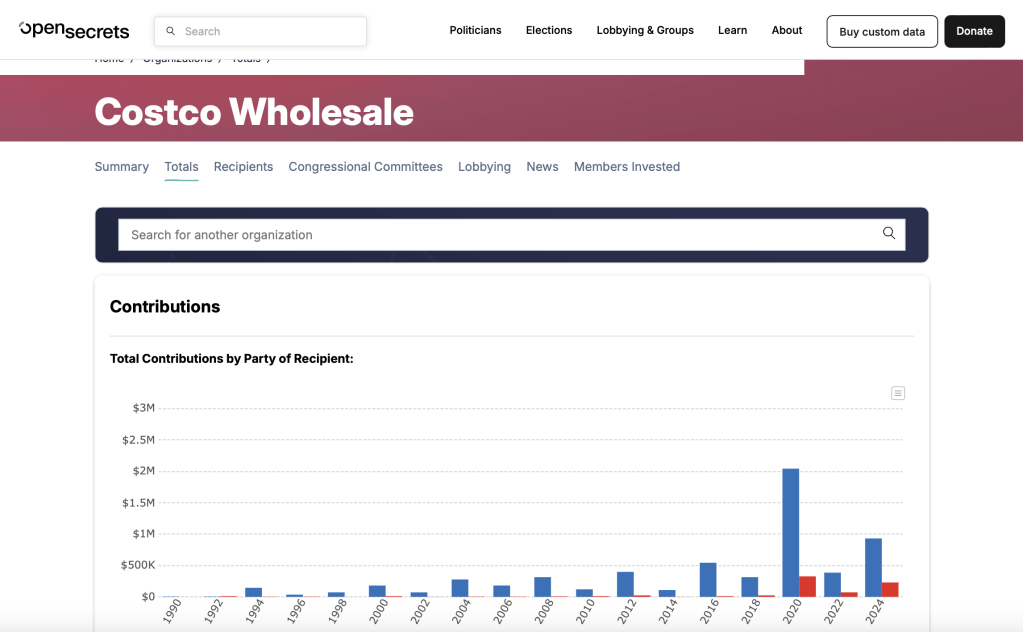Open the News tab
Image resolution: width=1023 pixels, height=632 pixels.
pos(542,167)
